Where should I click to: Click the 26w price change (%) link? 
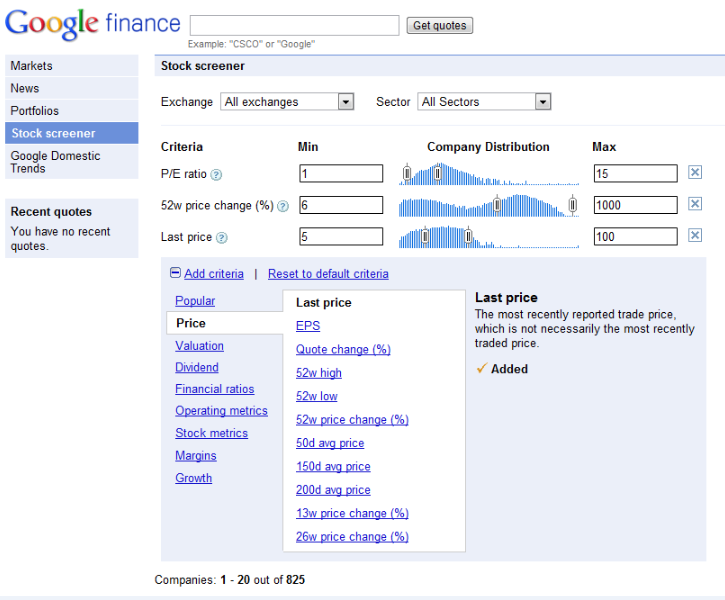(x=352, y=537)
